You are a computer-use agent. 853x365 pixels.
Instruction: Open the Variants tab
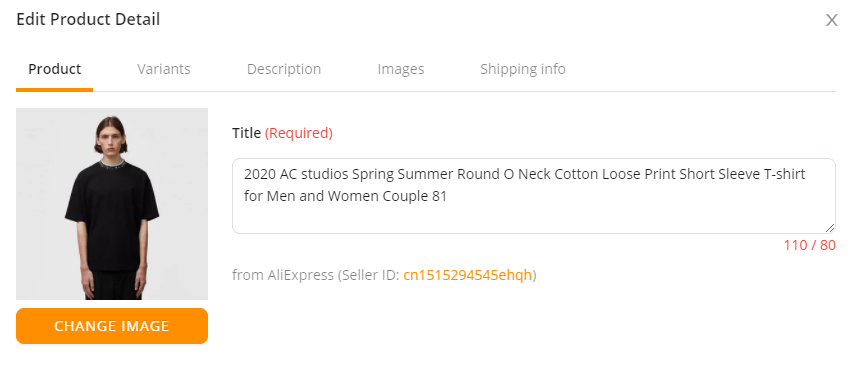164,69
